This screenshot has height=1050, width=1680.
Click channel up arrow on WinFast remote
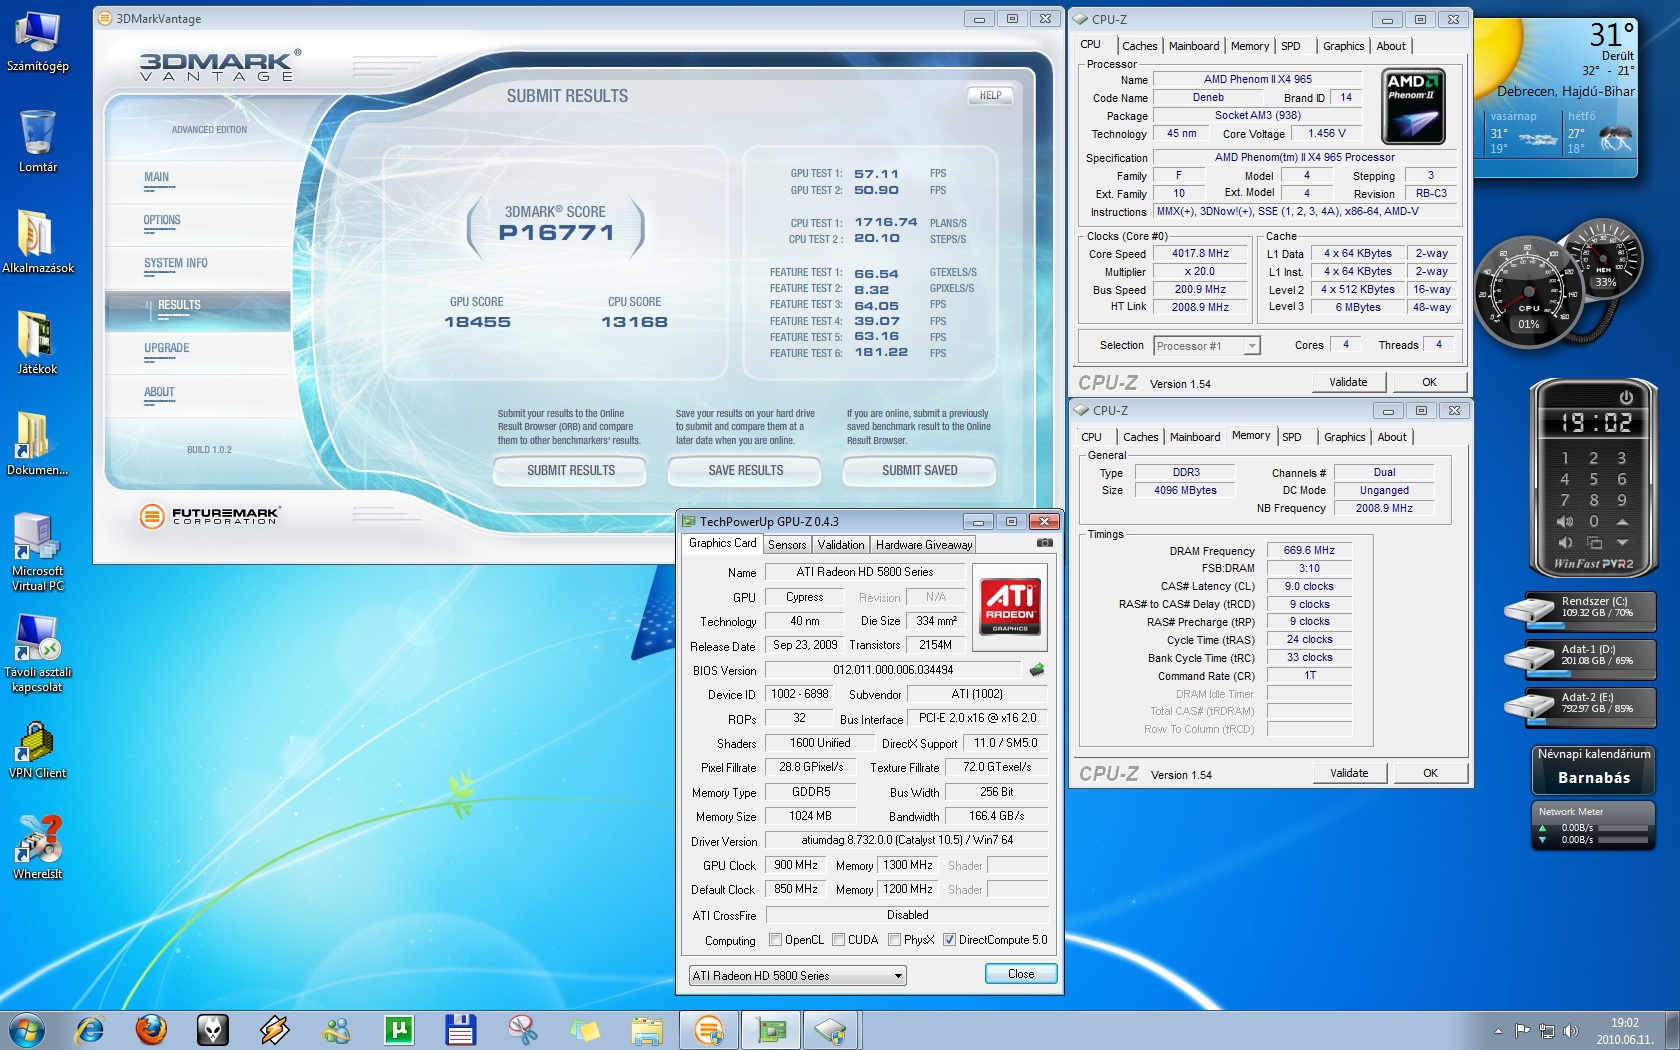[1622, 521]
